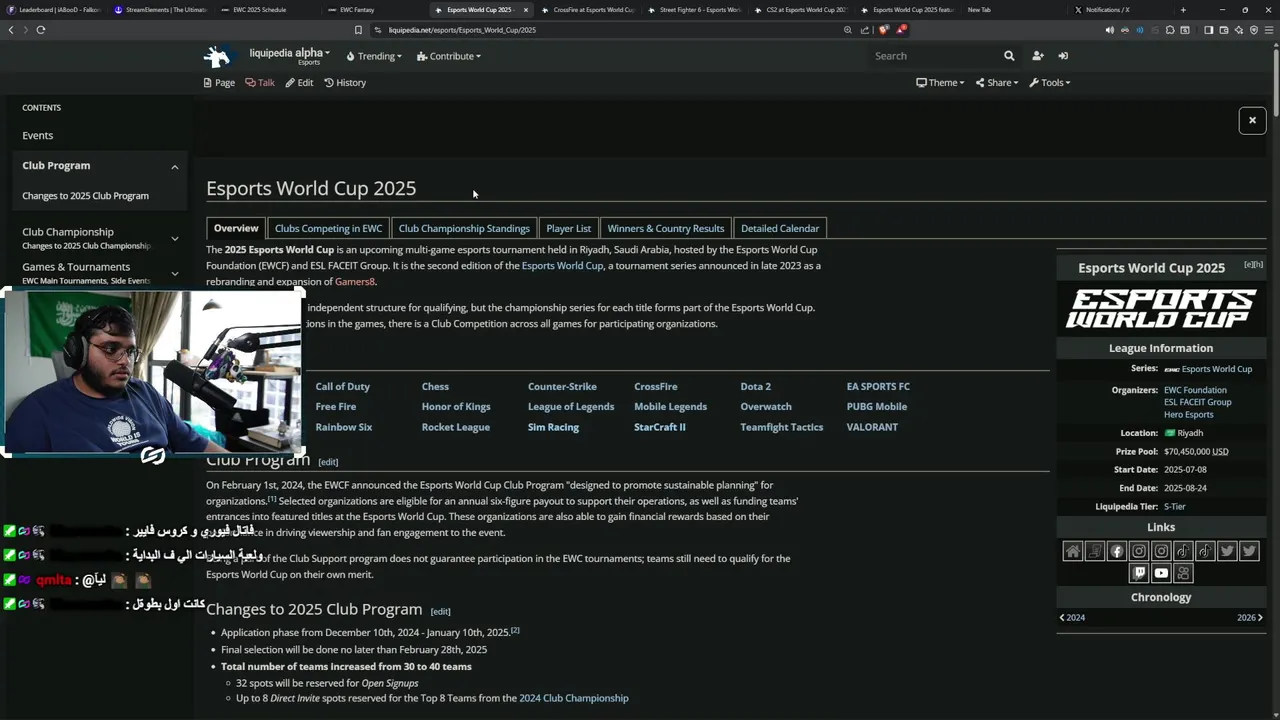Click the bookmark icon in address bar

[x=358, y=30]
